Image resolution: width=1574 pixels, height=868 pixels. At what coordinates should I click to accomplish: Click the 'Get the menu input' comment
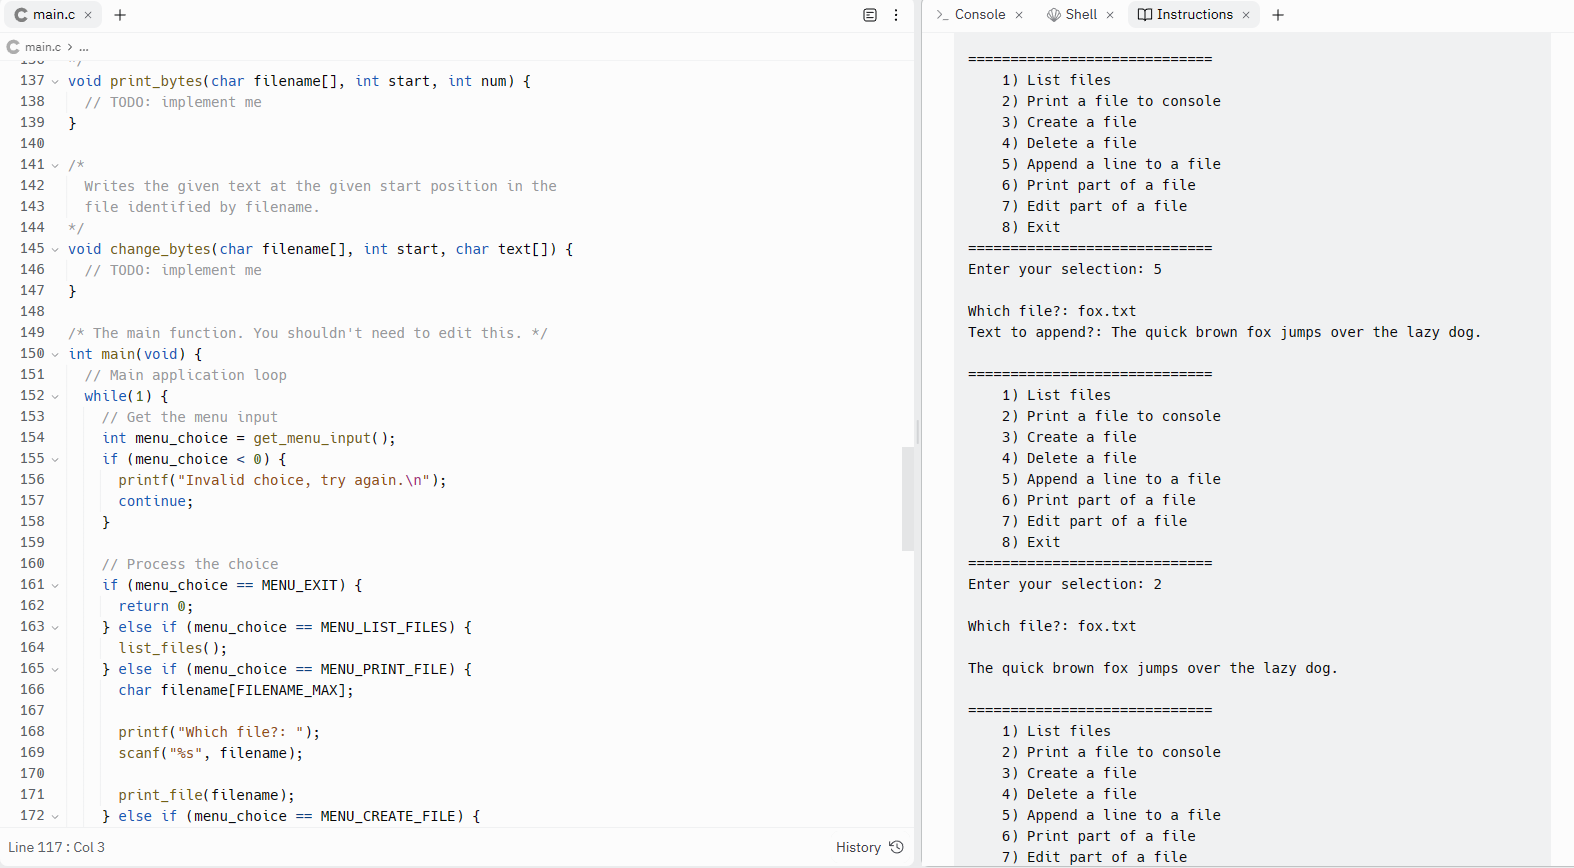190,417
